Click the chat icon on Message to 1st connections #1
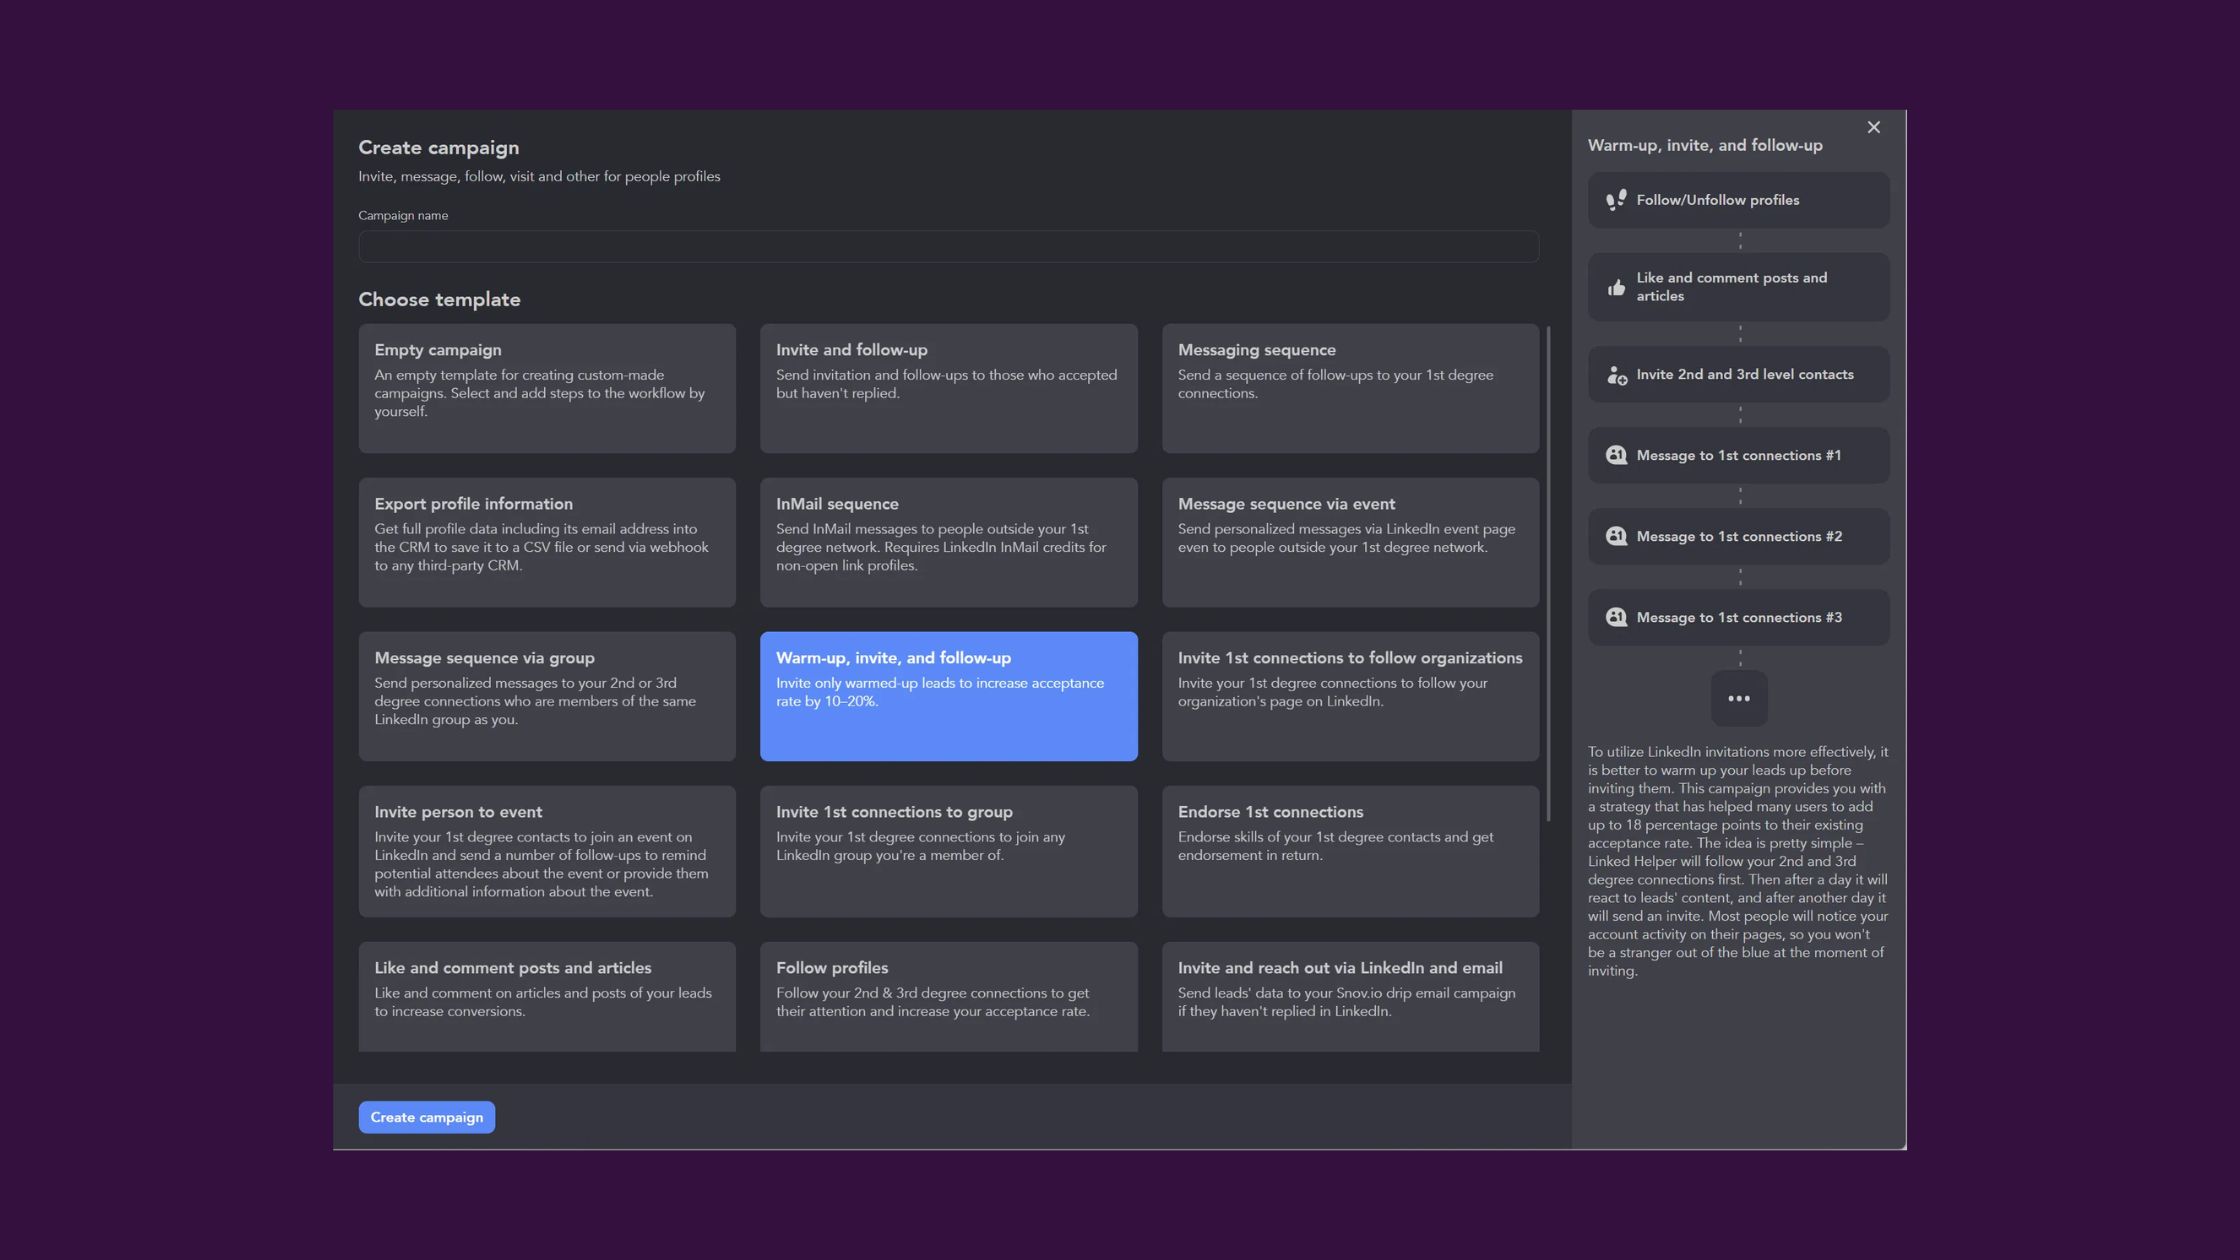The width and height of the screenshot is (2240, 1260). (1616, 455)
